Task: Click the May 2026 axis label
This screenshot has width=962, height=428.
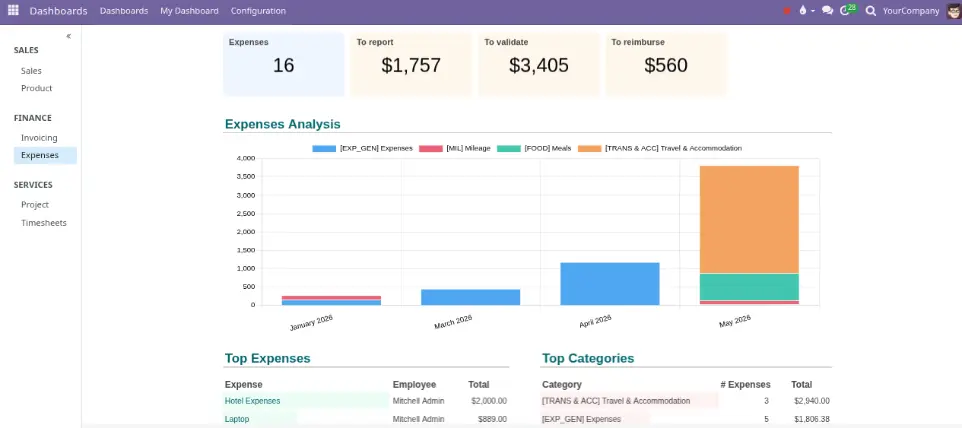Action: point(735,321)
